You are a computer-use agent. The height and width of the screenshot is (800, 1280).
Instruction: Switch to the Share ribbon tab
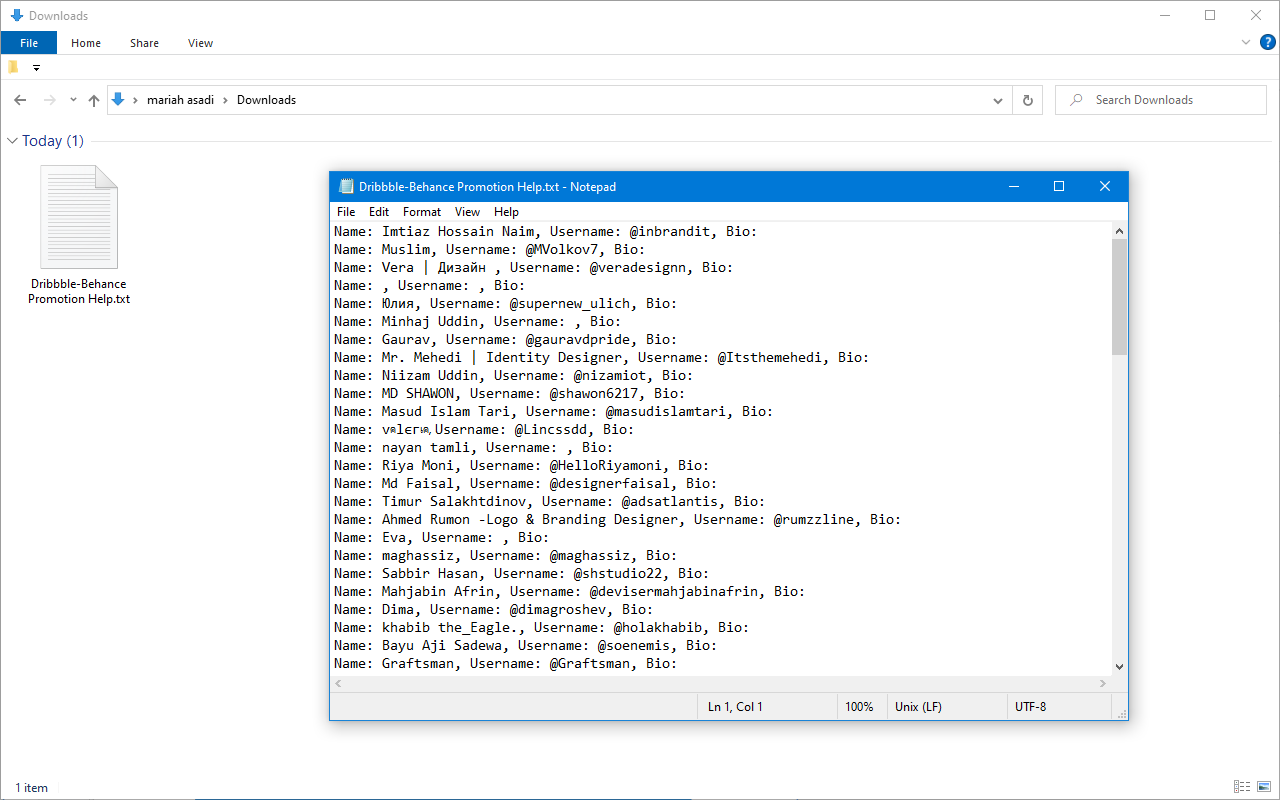click(144, 43)
